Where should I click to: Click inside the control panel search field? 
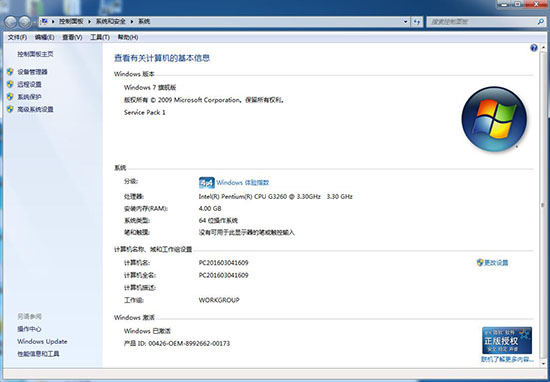pyautogui.click(x=482, y=22)
